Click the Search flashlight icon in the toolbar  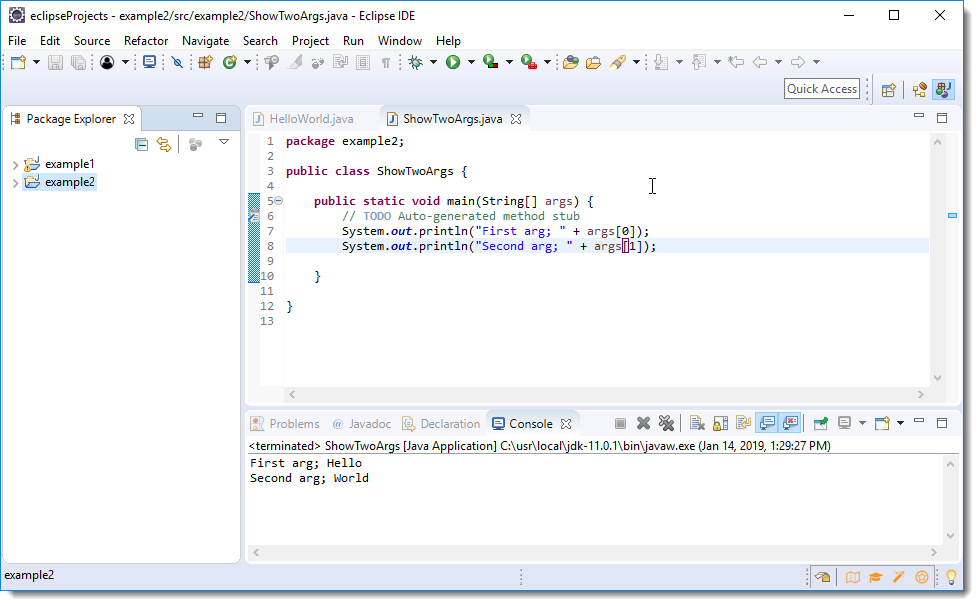[x=617, y=62]
